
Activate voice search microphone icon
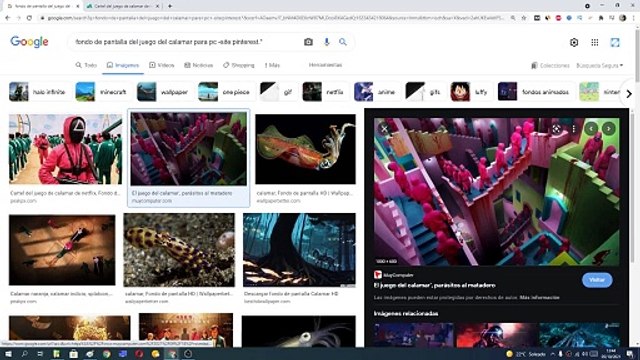click(x=327, y=42)
